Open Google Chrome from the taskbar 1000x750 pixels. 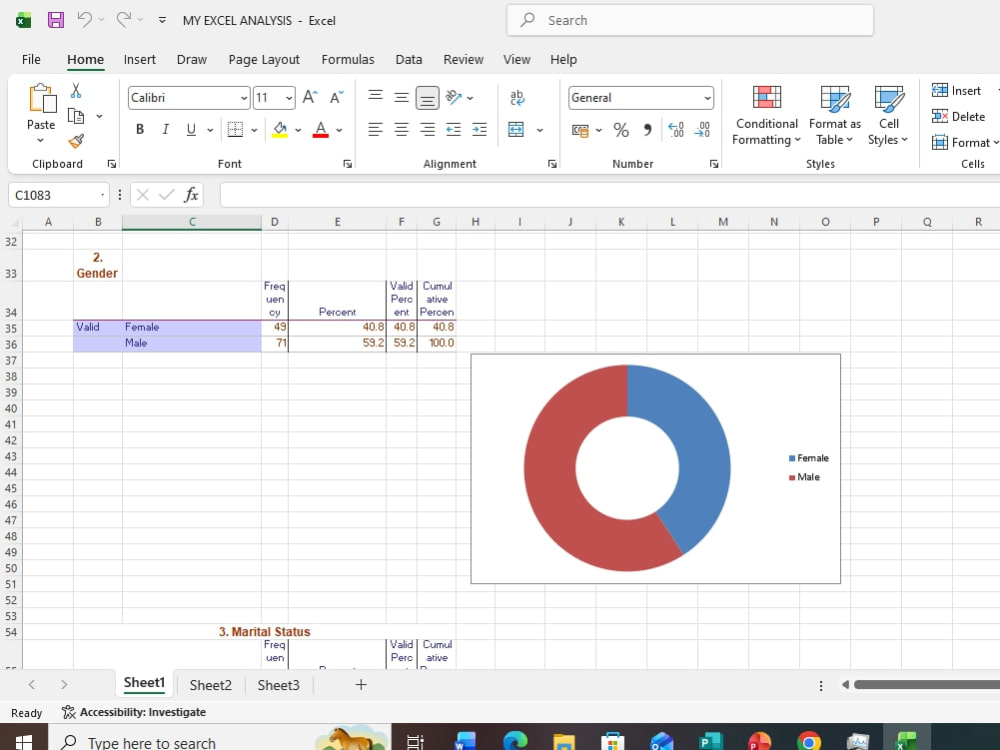click(x=808, y=740)
